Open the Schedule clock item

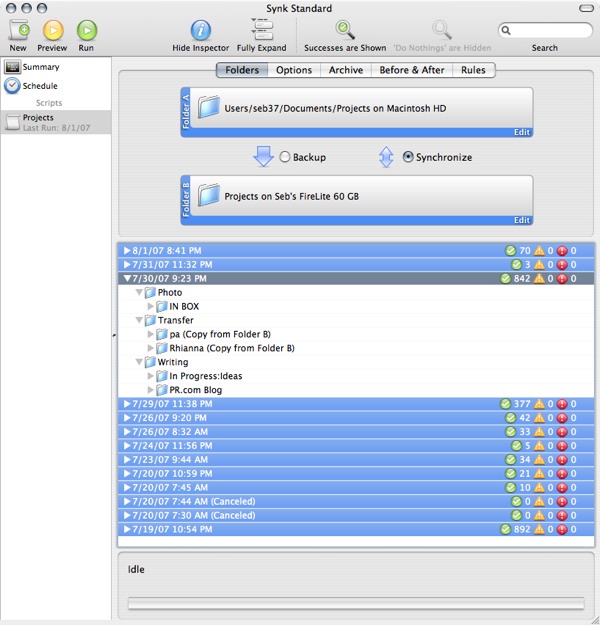(x=12, y=86)
